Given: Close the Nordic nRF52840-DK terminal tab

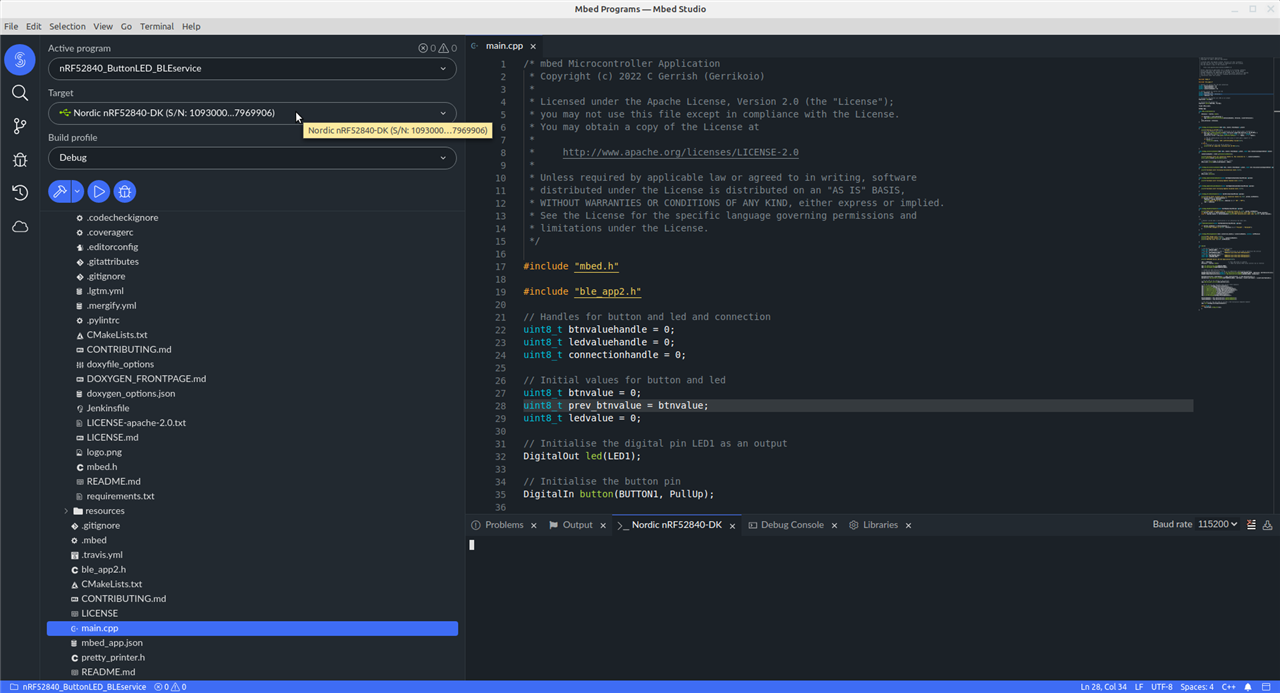Looking at the screenshot, I should (732, 525).
